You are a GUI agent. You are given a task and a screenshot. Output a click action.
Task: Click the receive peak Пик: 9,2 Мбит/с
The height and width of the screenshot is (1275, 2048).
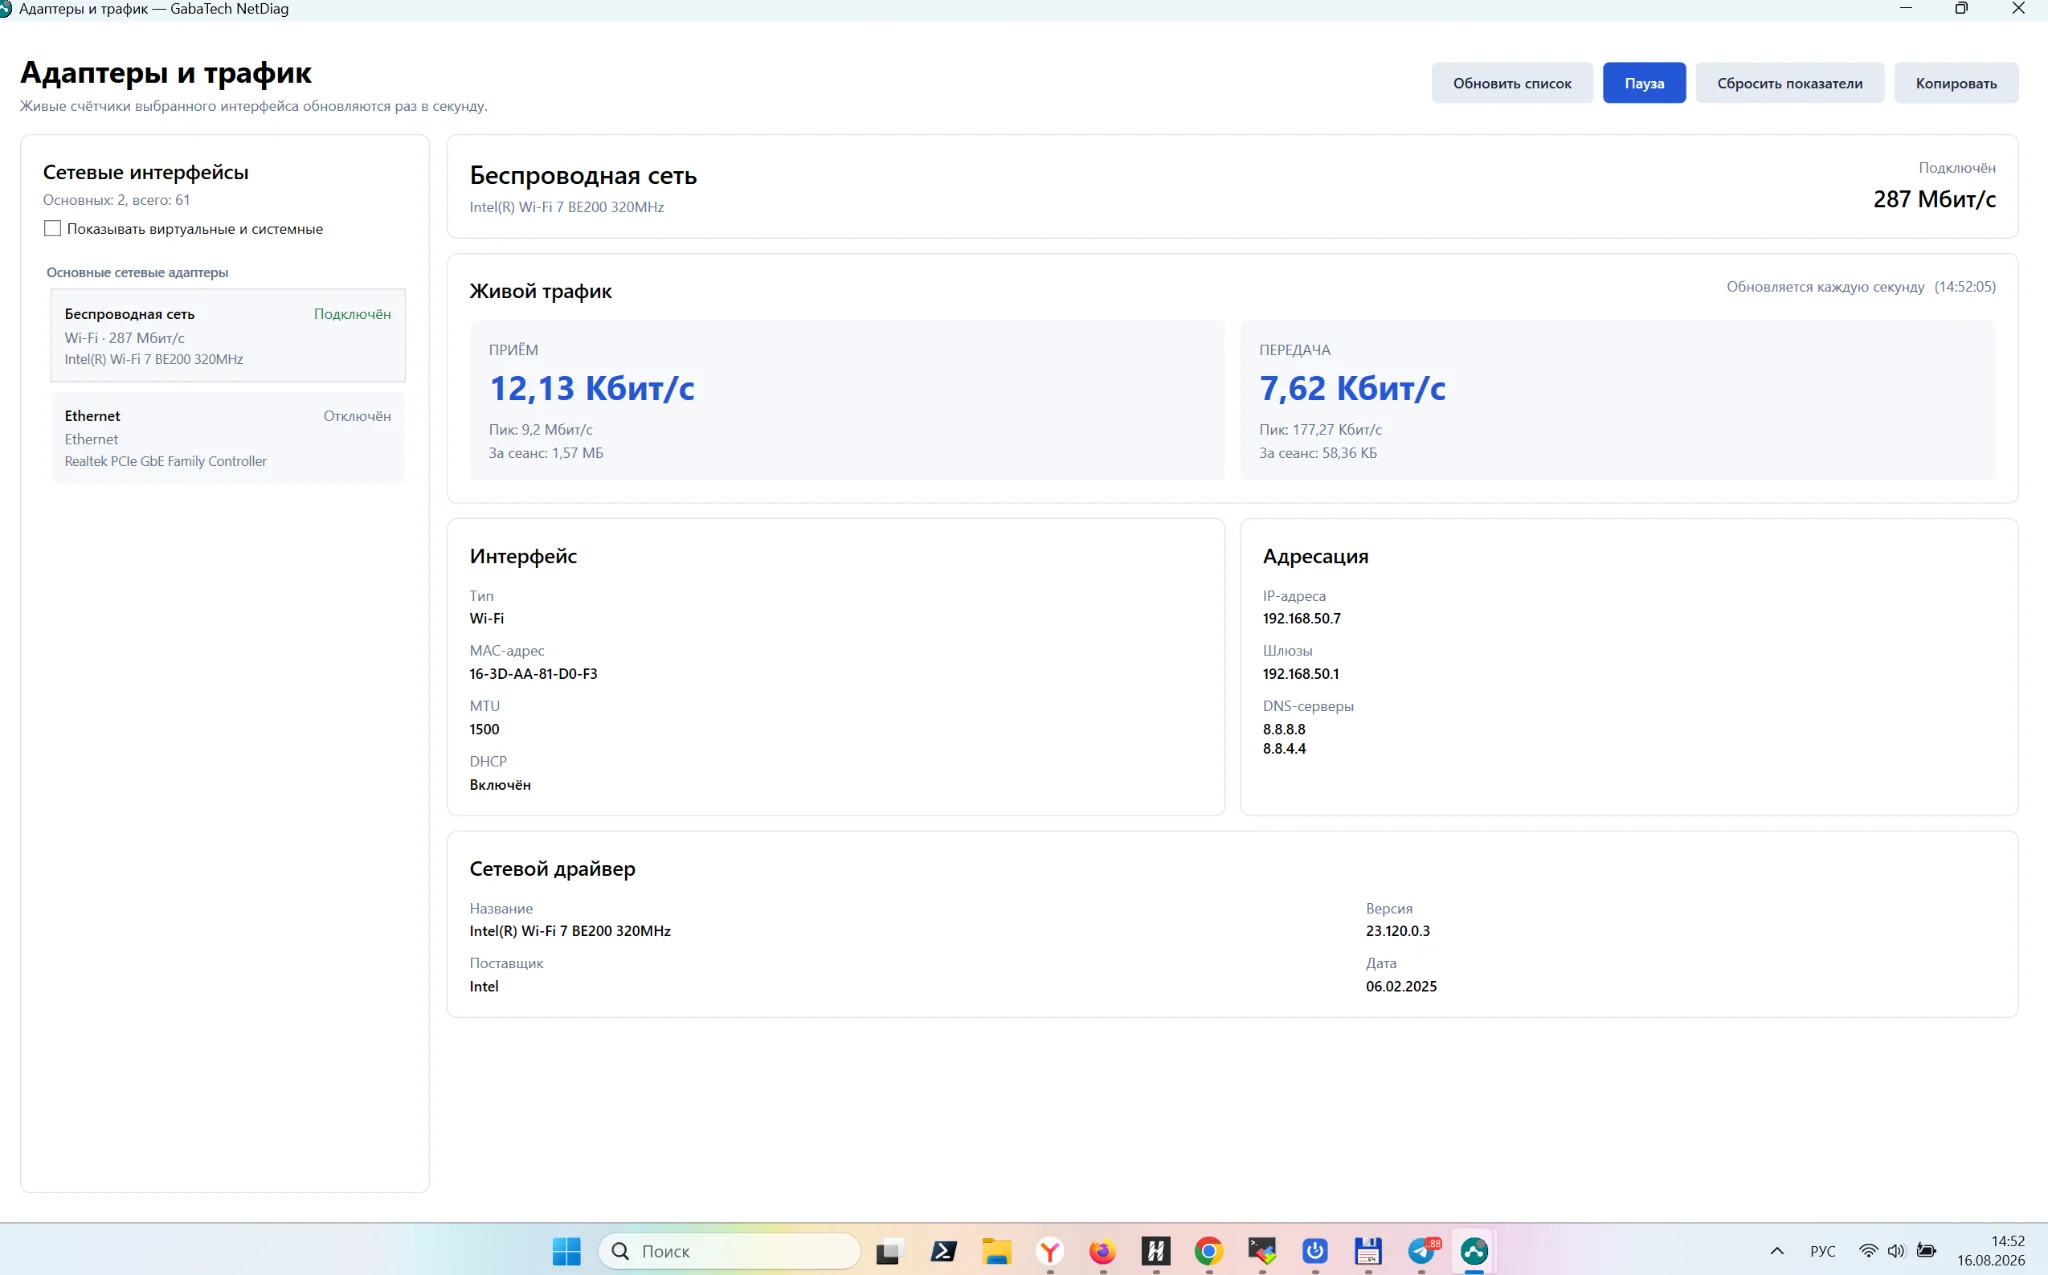click(x=540, y=430)
